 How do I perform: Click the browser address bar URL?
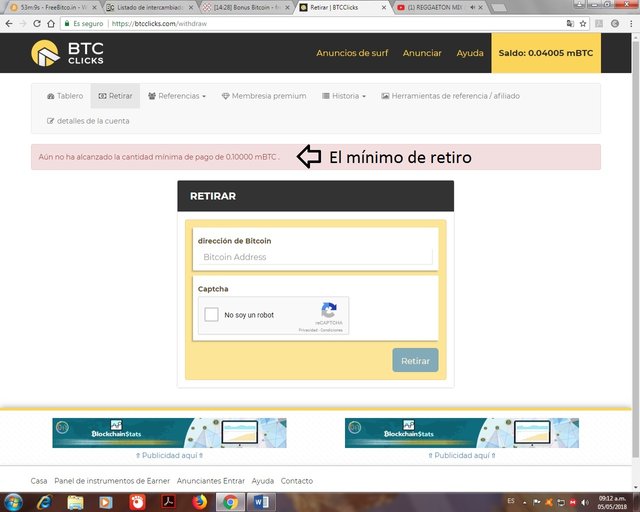pos(159,24)
